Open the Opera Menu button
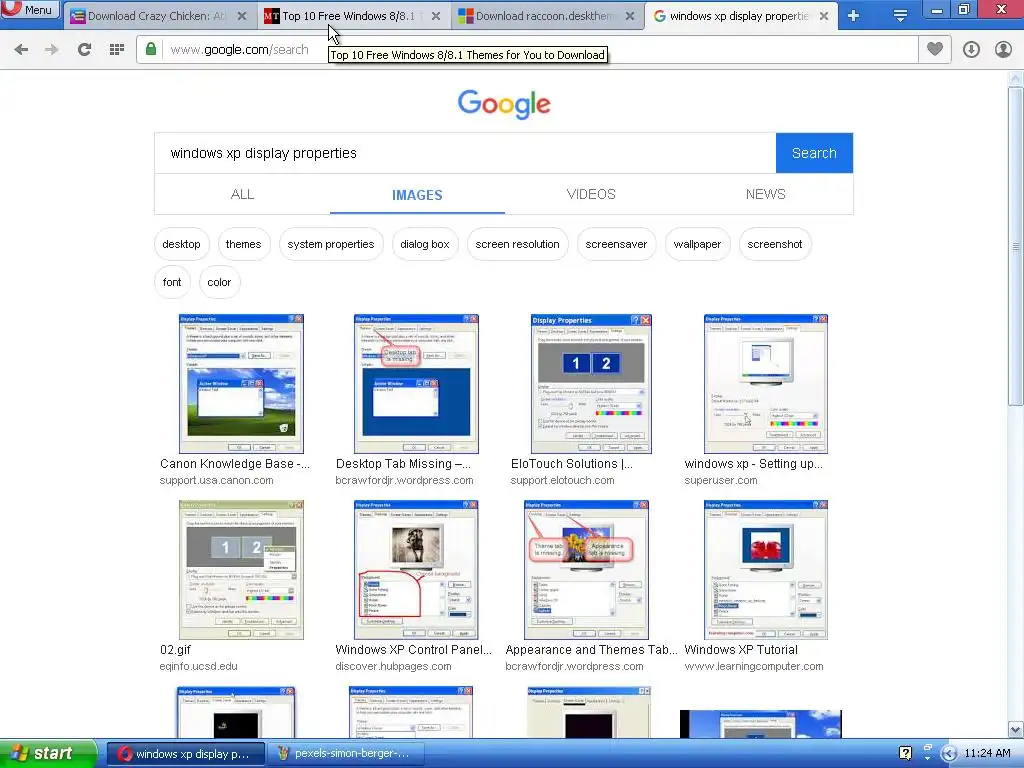The height and width of the screenshot is (768, 1024). pyautogui.click(x=29, y=9)
